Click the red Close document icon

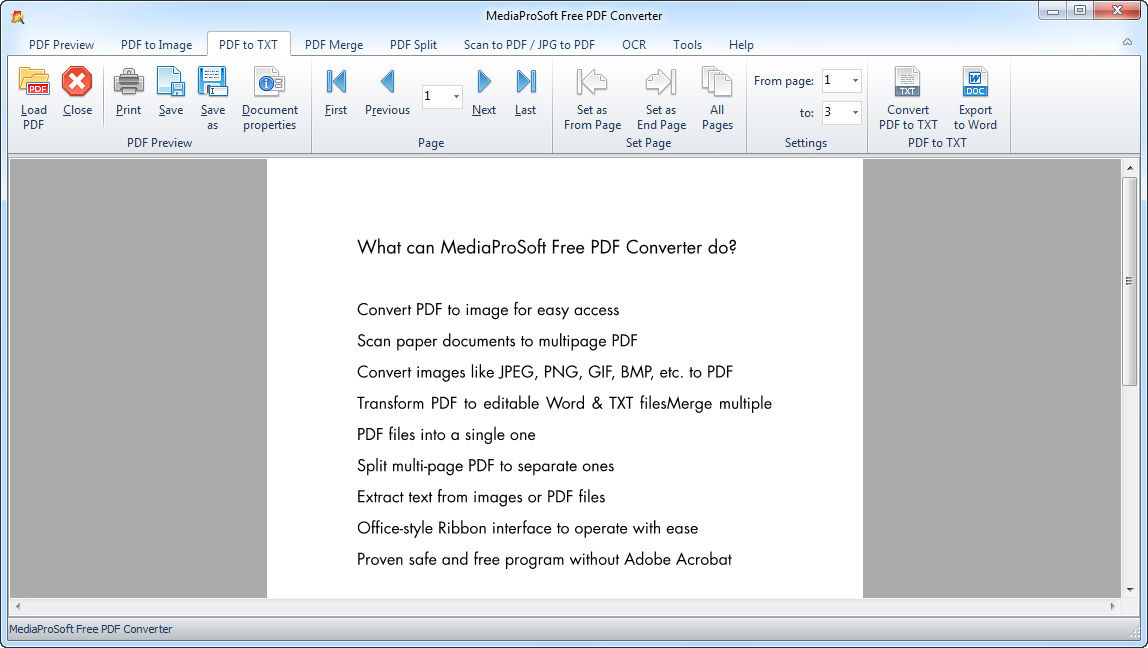click(x=77, y=81)
